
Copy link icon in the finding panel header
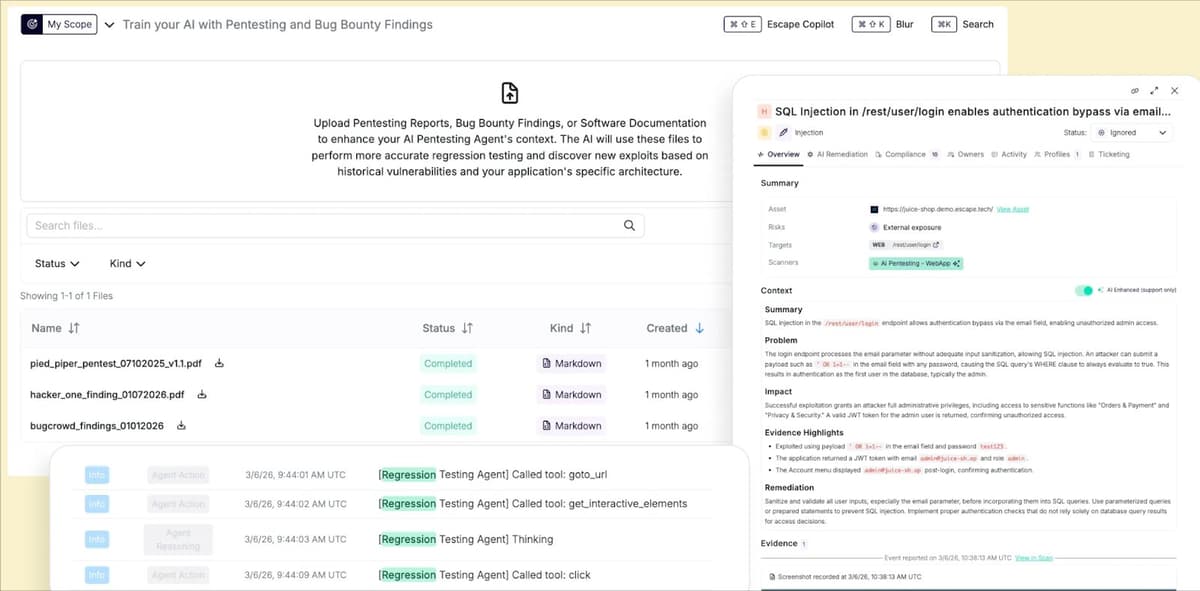1135,90
